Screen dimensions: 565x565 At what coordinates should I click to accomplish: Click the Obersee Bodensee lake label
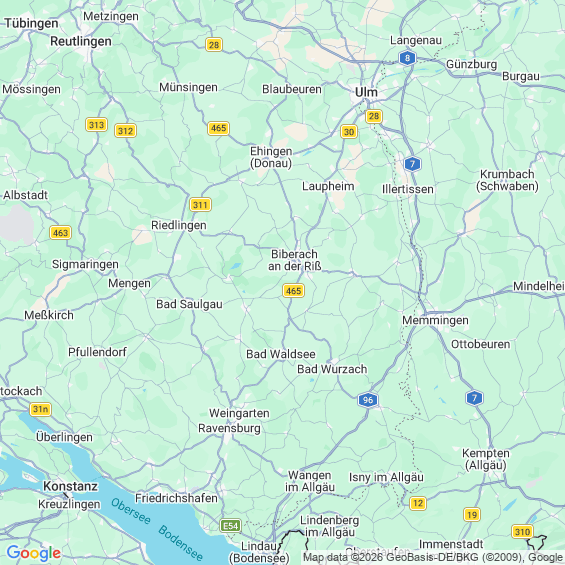click(x=157, y=529)
